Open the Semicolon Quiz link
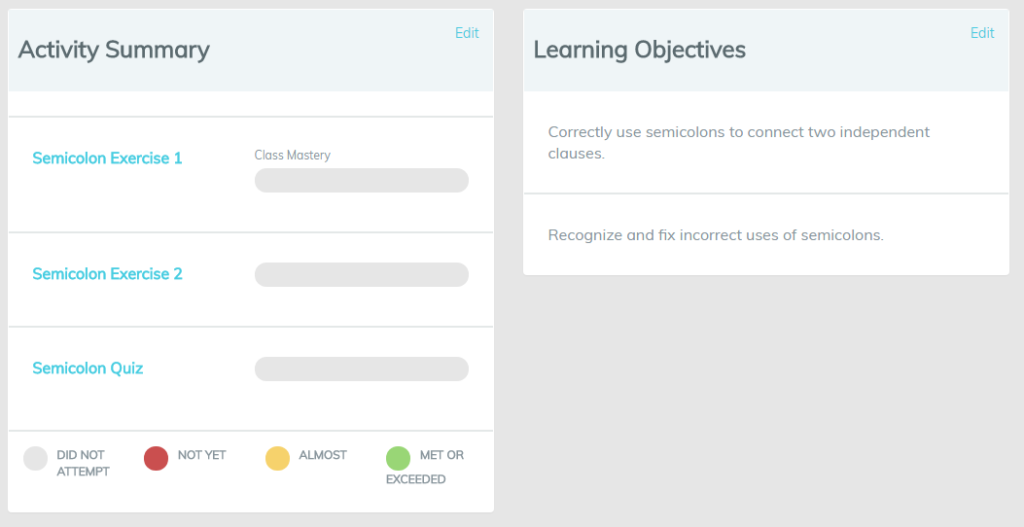 point(88,368)
